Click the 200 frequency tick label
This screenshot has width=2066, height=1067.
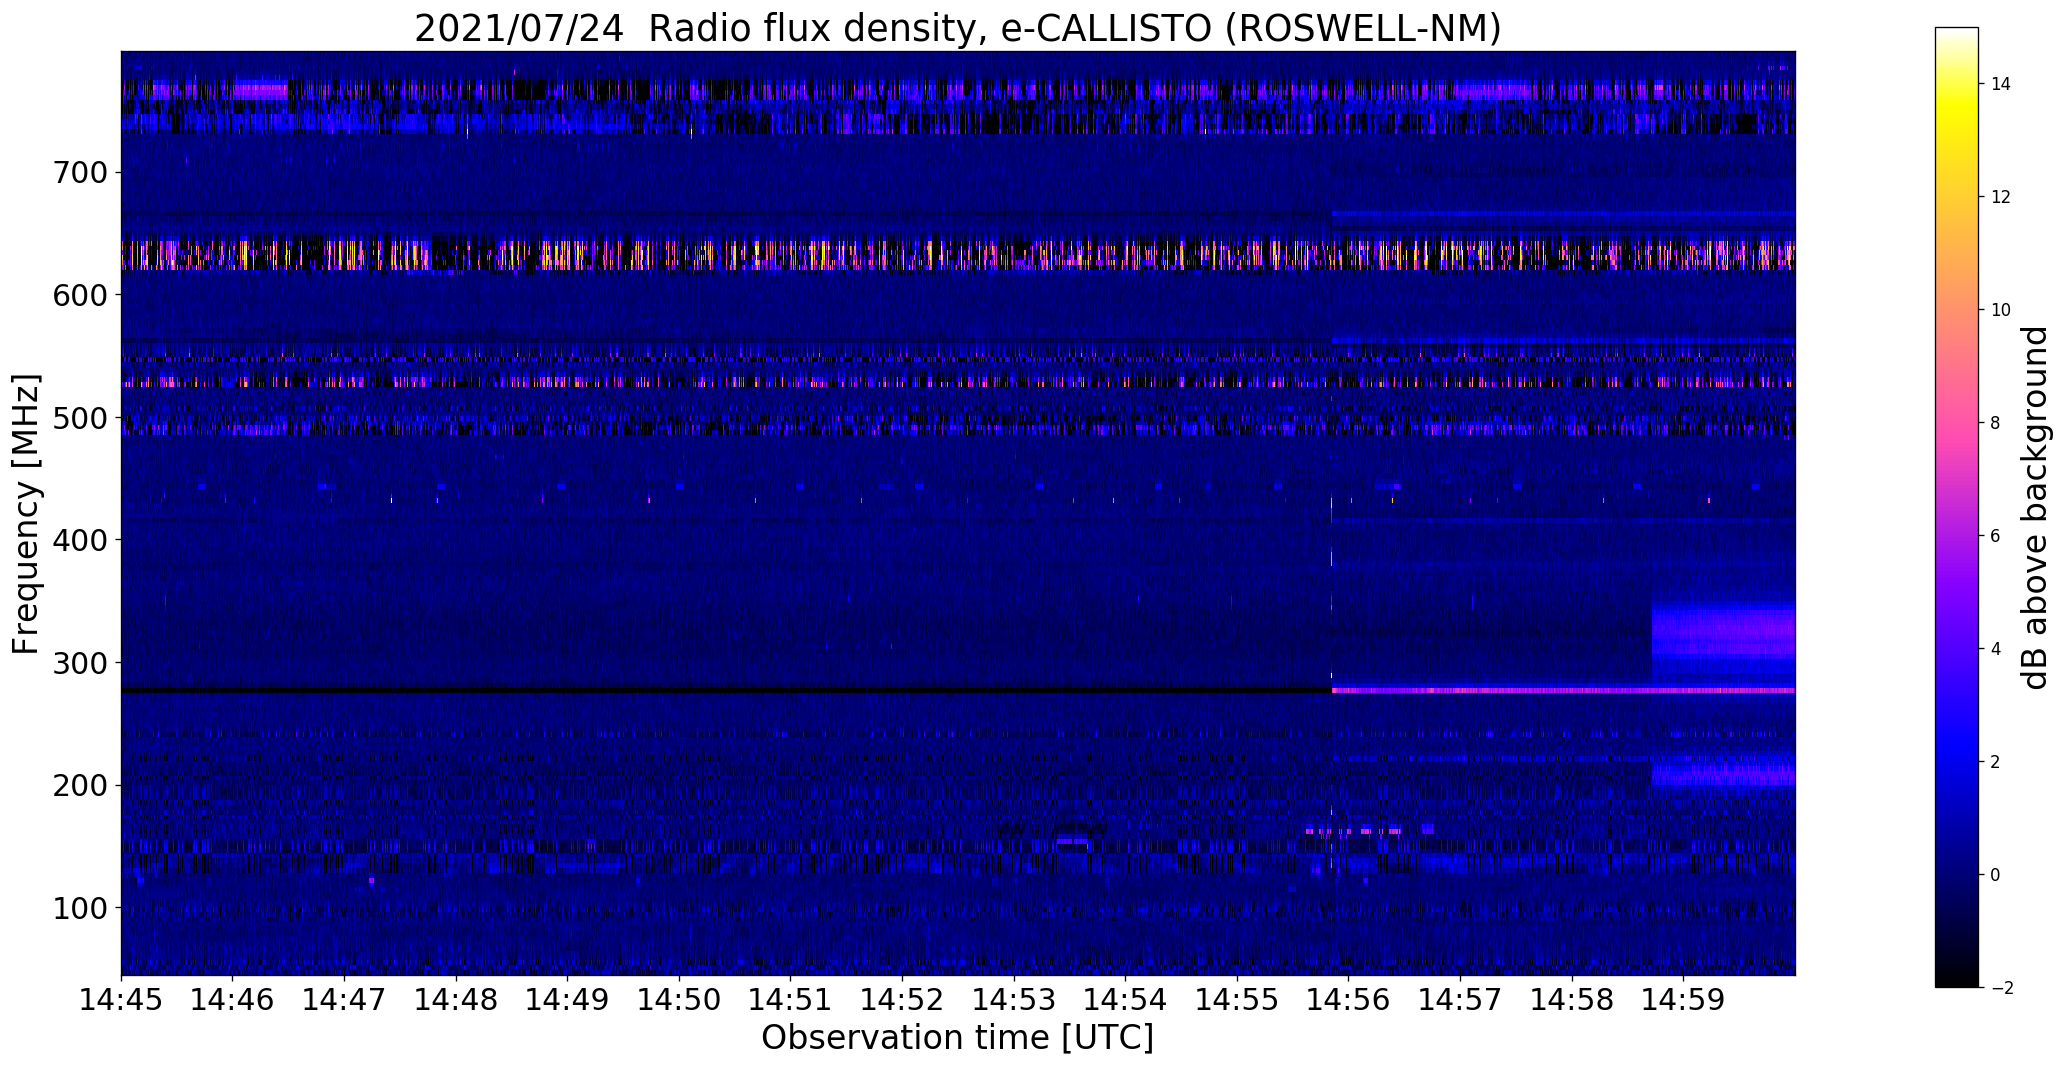(x=79, y=785)
